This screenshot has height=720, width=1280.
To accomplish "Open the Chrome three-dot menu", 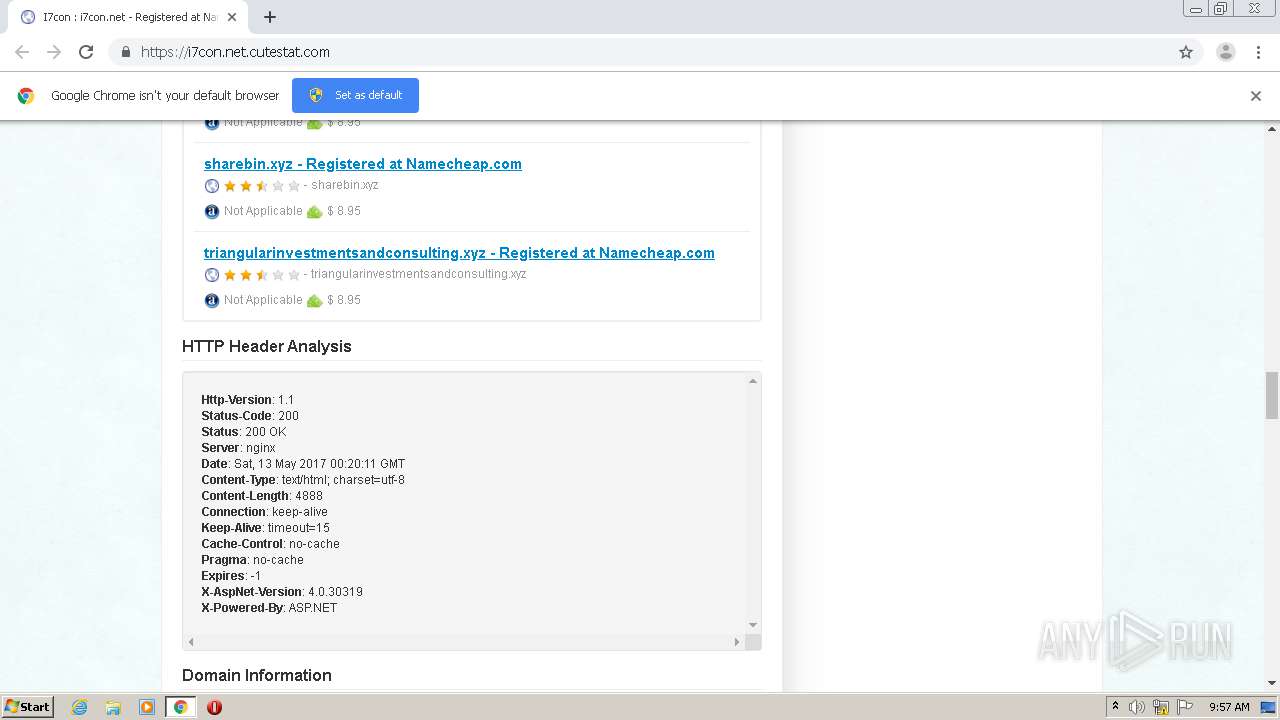I will 1258,52.
